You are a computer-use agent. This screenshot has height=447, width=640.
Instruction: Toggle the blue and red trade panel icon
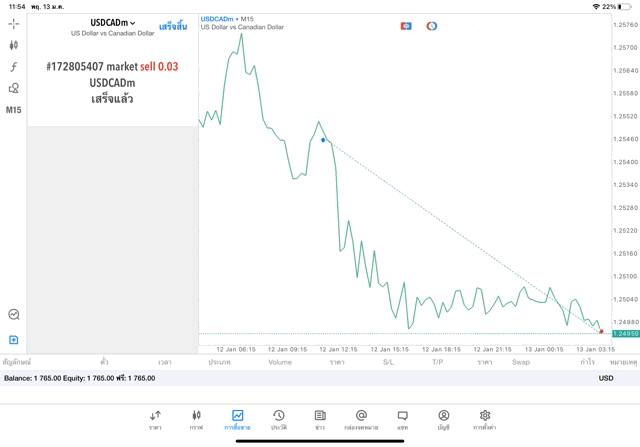coord(406,26)
